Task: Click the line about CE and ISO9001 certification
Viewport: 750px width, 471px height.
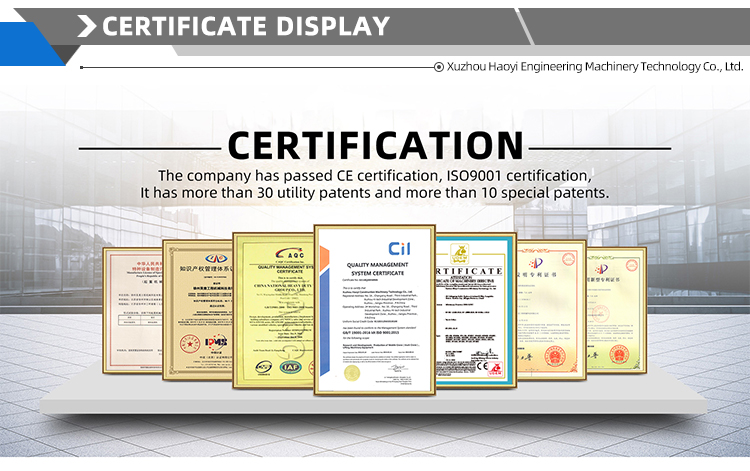Action: [x=375, y=175]
